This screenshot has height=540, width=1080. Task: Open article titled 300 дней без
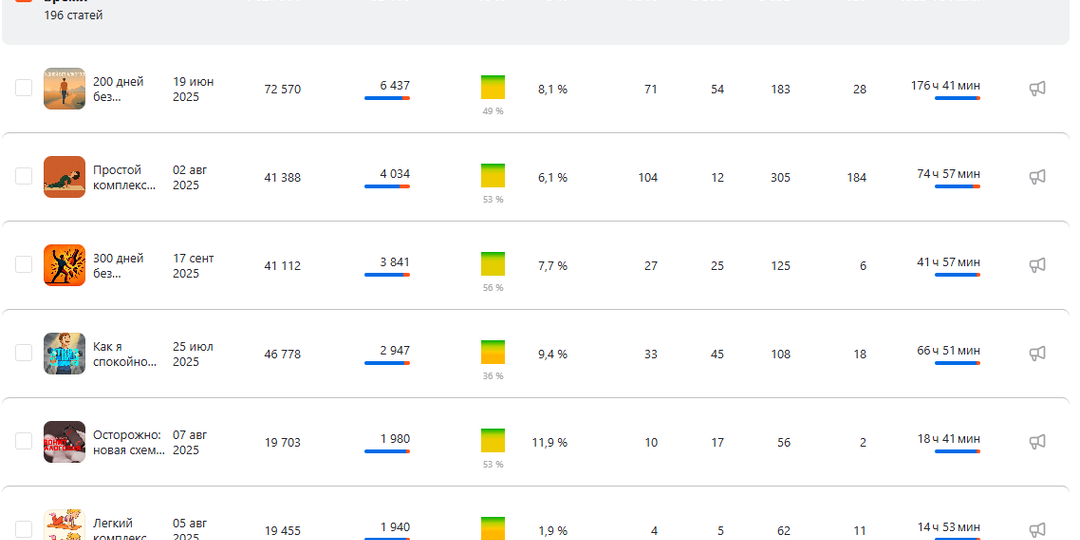[118, 266]
